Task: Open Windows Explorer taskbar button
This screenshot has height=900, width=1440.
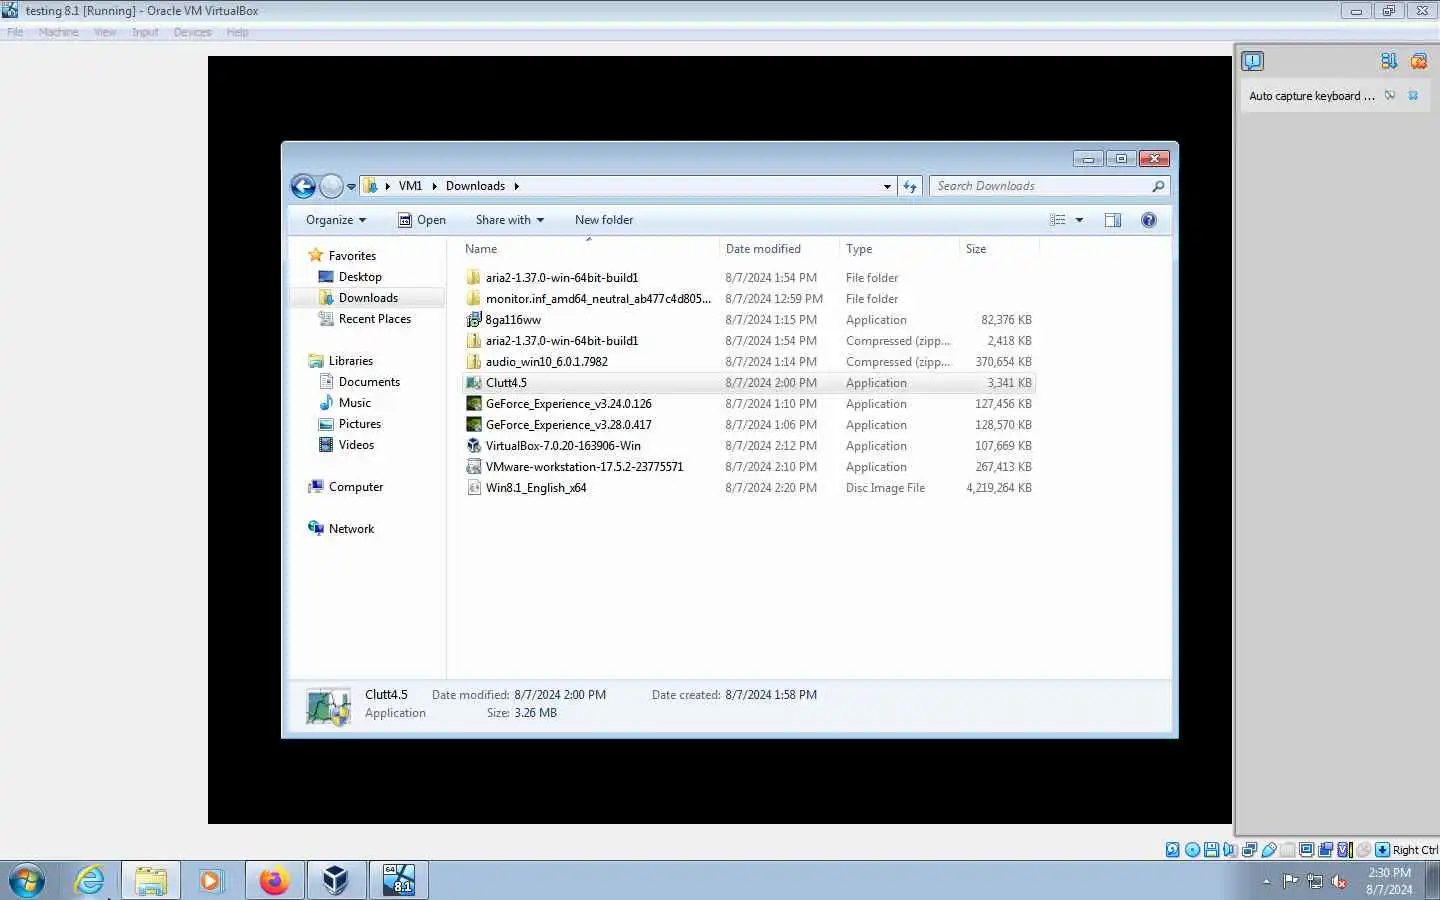Action: tap(151, 880)
